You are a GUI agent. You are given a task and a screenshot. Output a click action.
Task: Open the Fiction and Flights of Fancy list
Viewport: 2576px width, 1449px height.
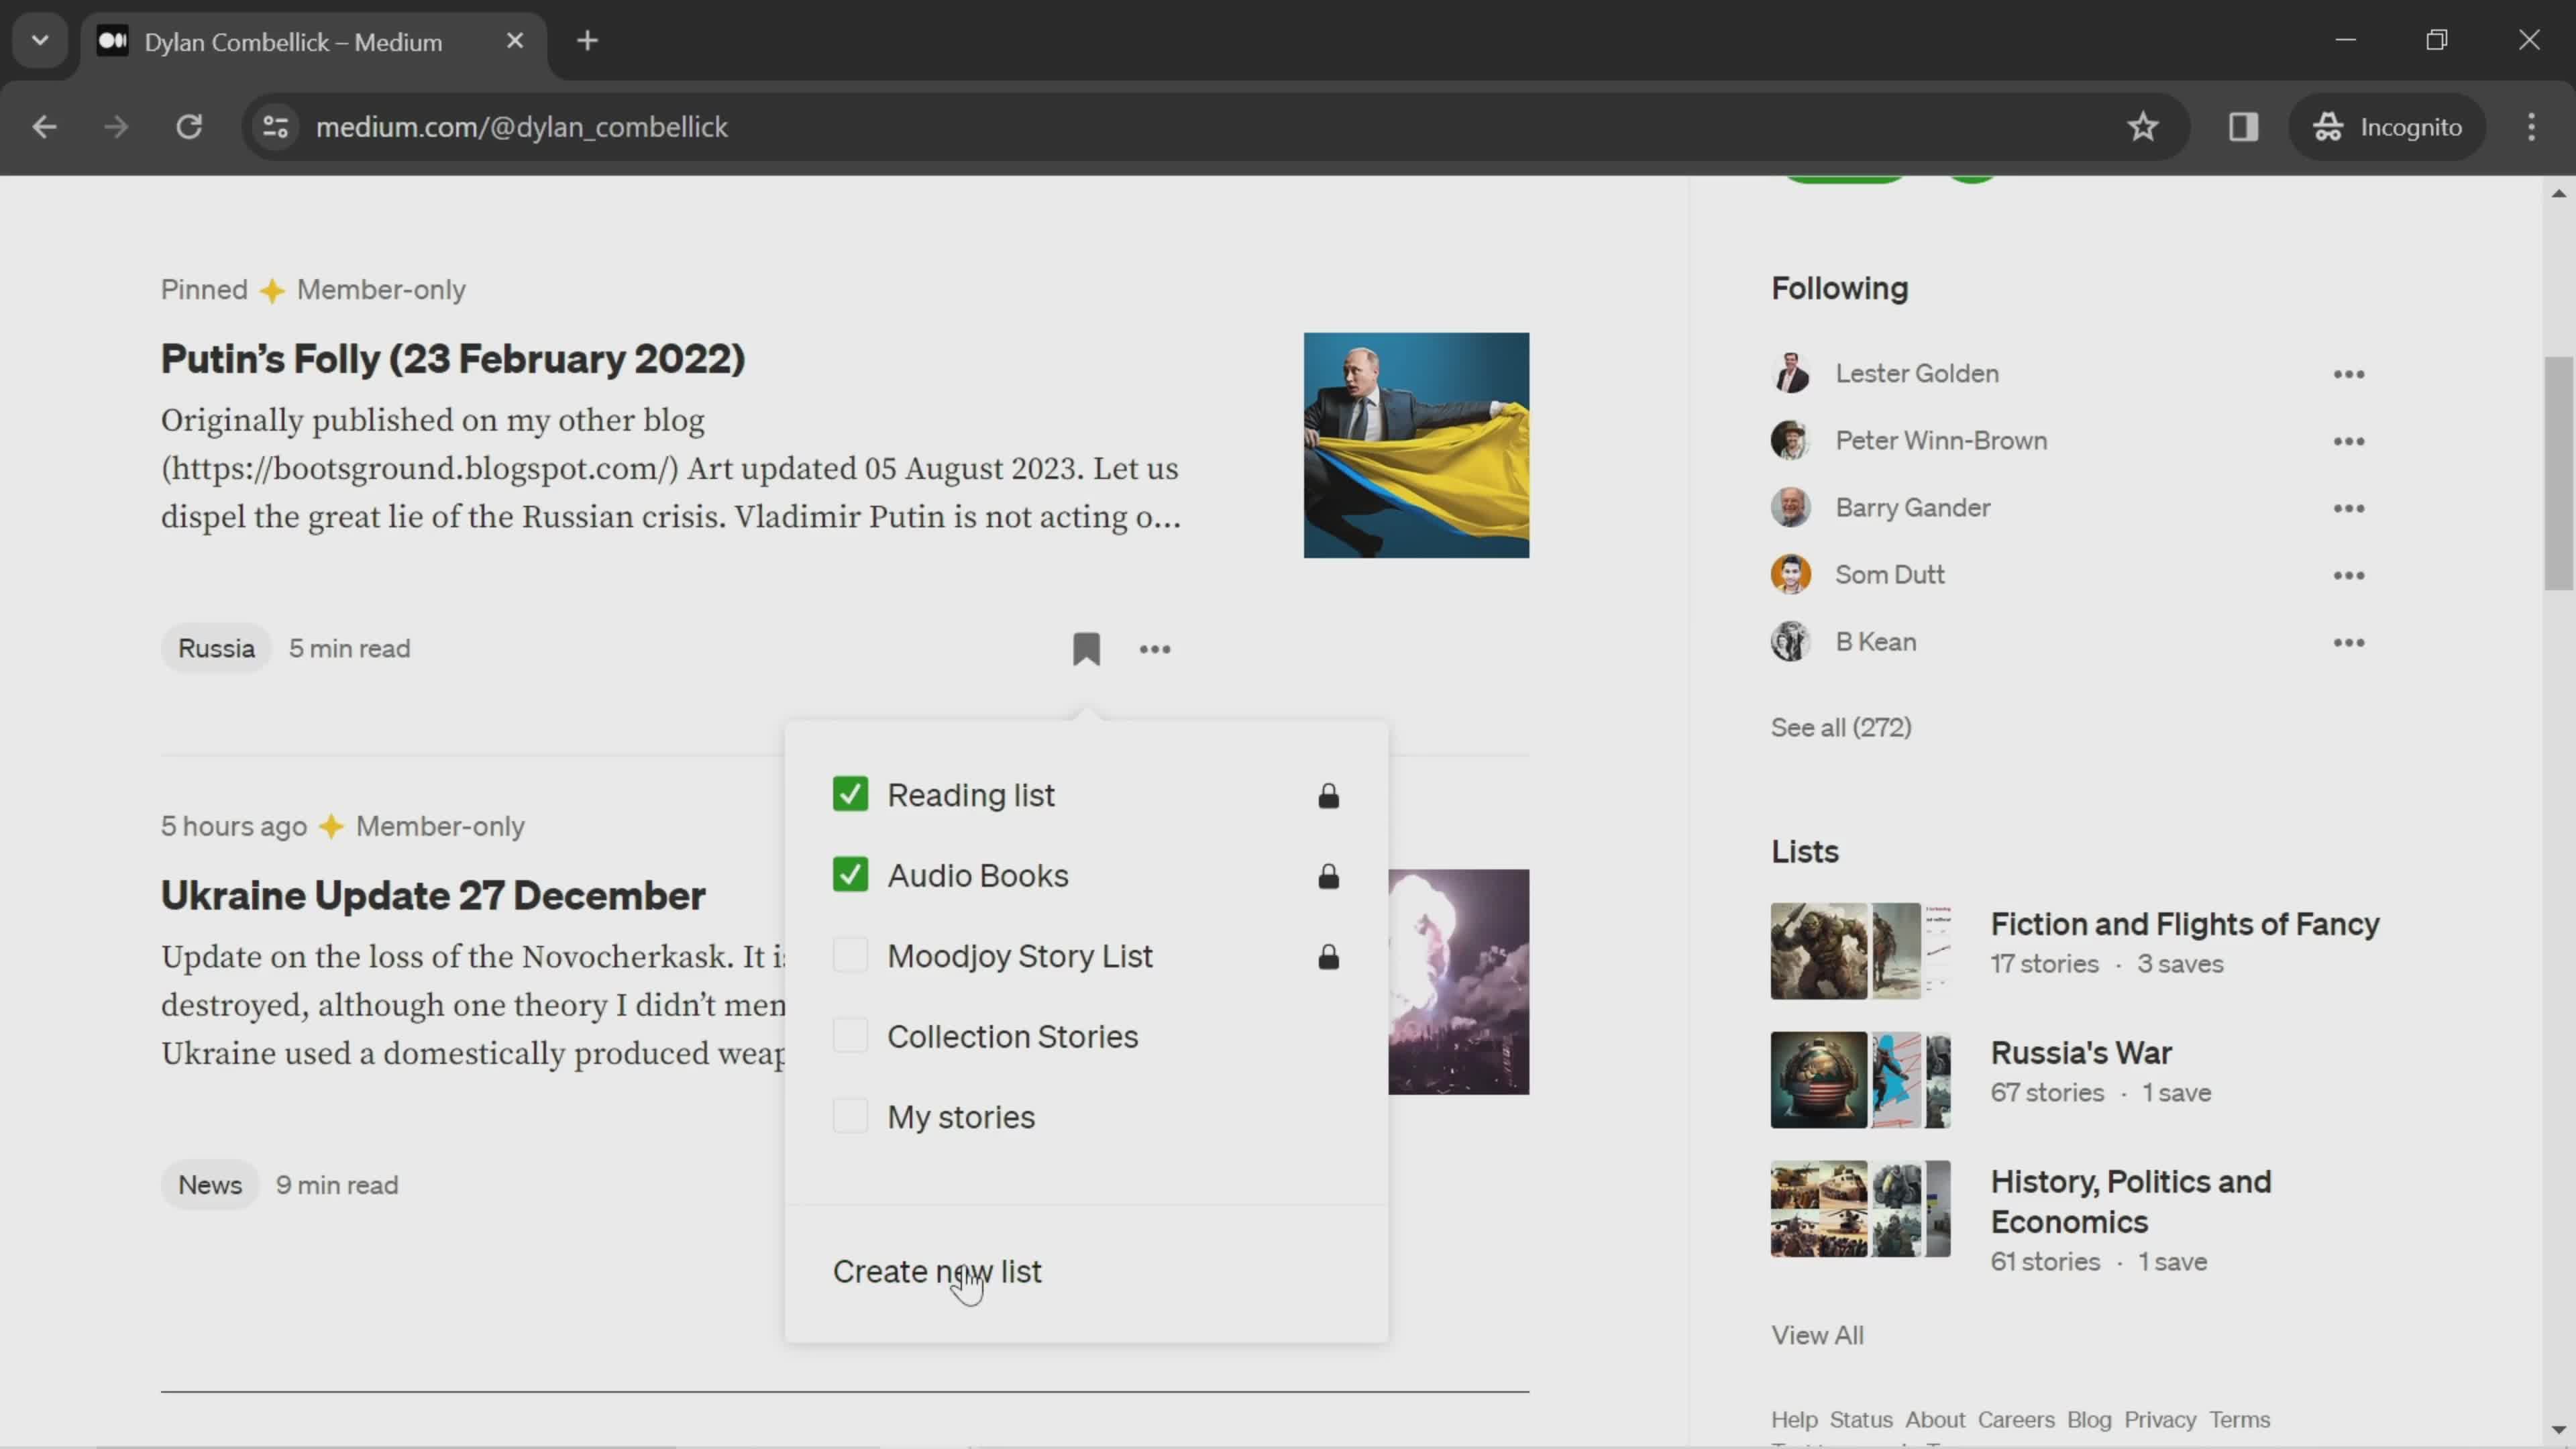(2184, 924)
